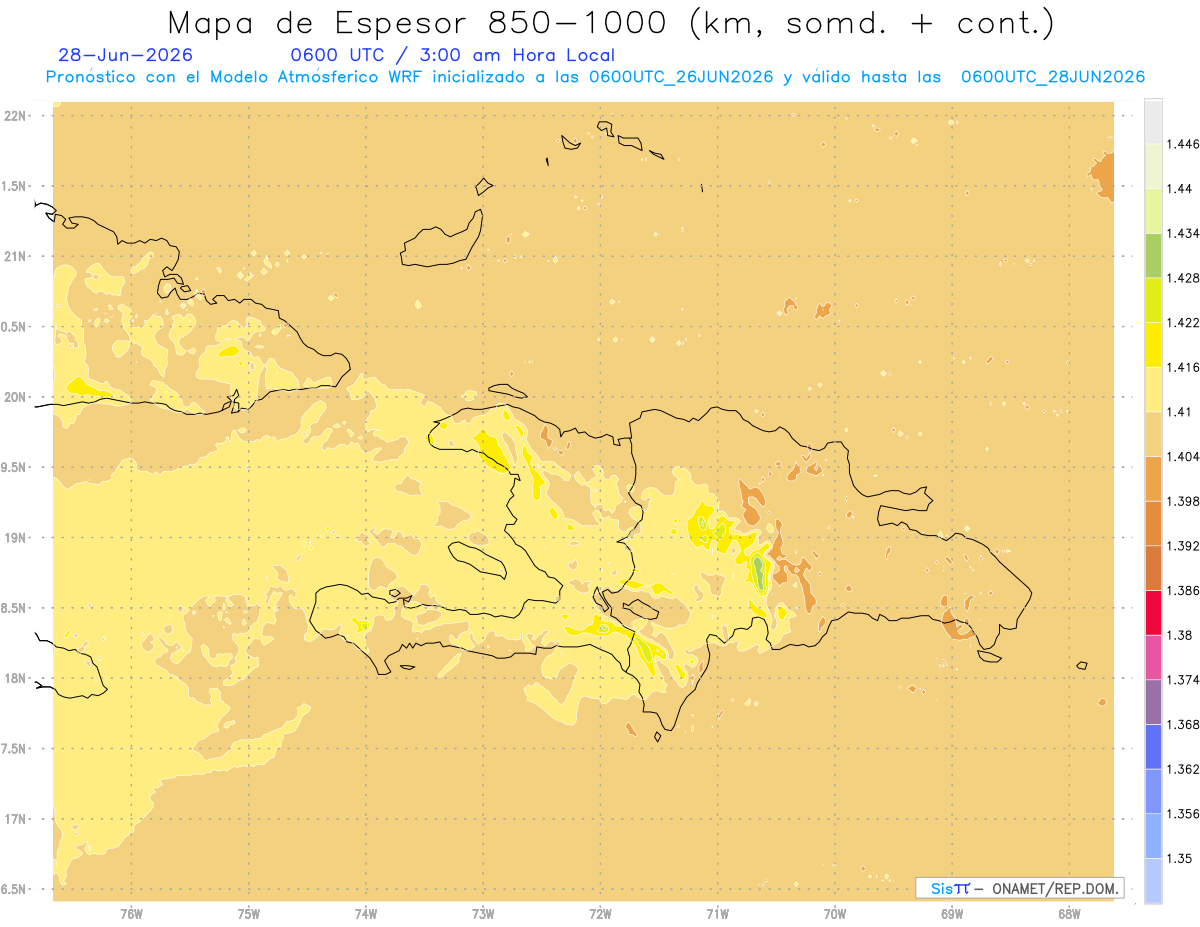
Task: Click the longitude label '75W'
Action: coord(249,915)
